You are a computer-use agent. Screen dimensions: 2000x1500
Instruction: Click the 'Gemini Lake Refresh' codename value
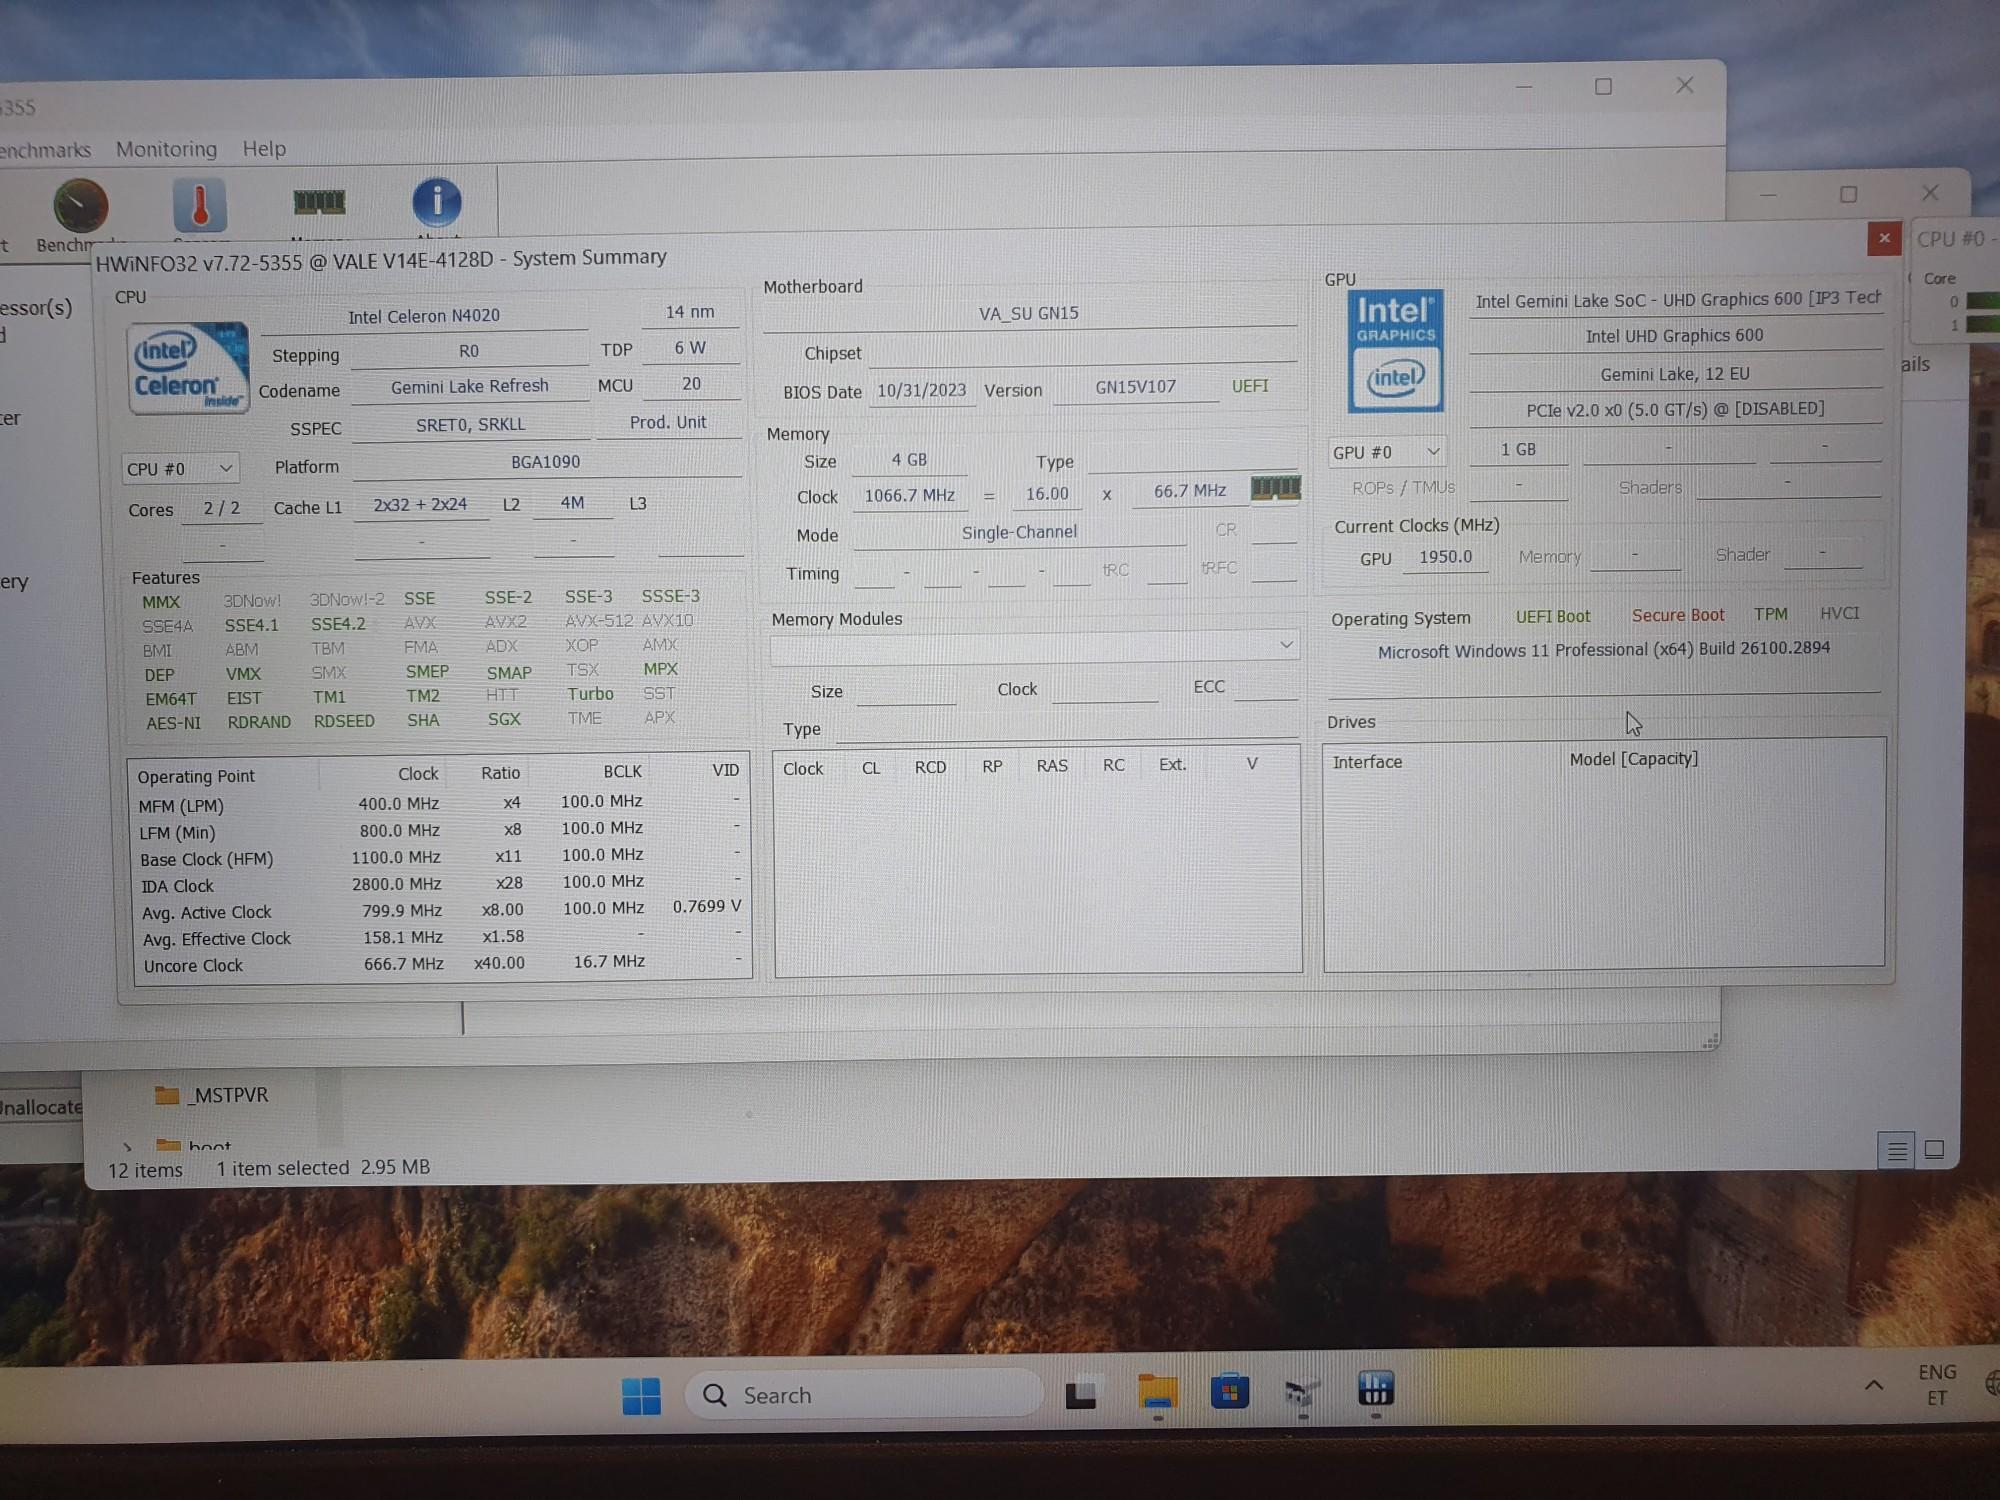click(470, 386)
